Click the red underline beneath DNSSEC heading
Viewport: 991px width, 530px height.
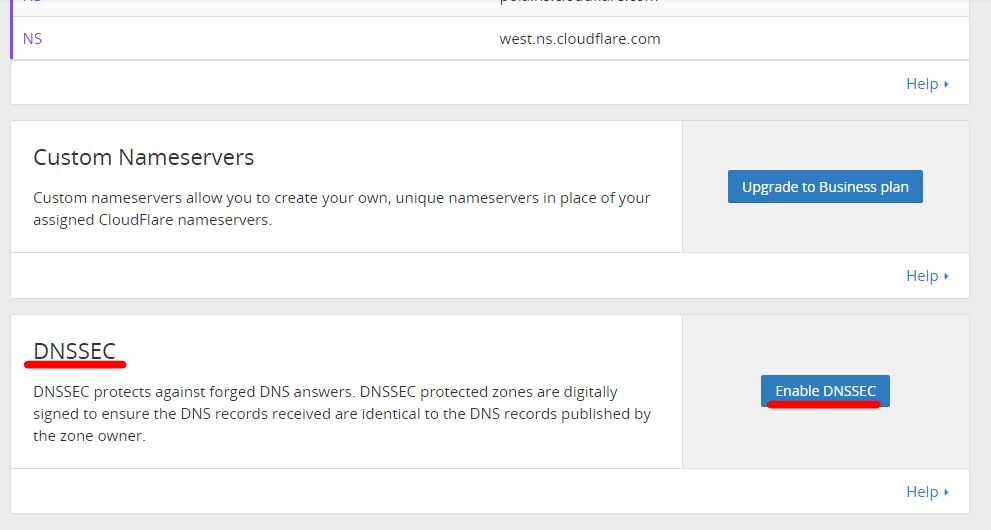[76, 365]
